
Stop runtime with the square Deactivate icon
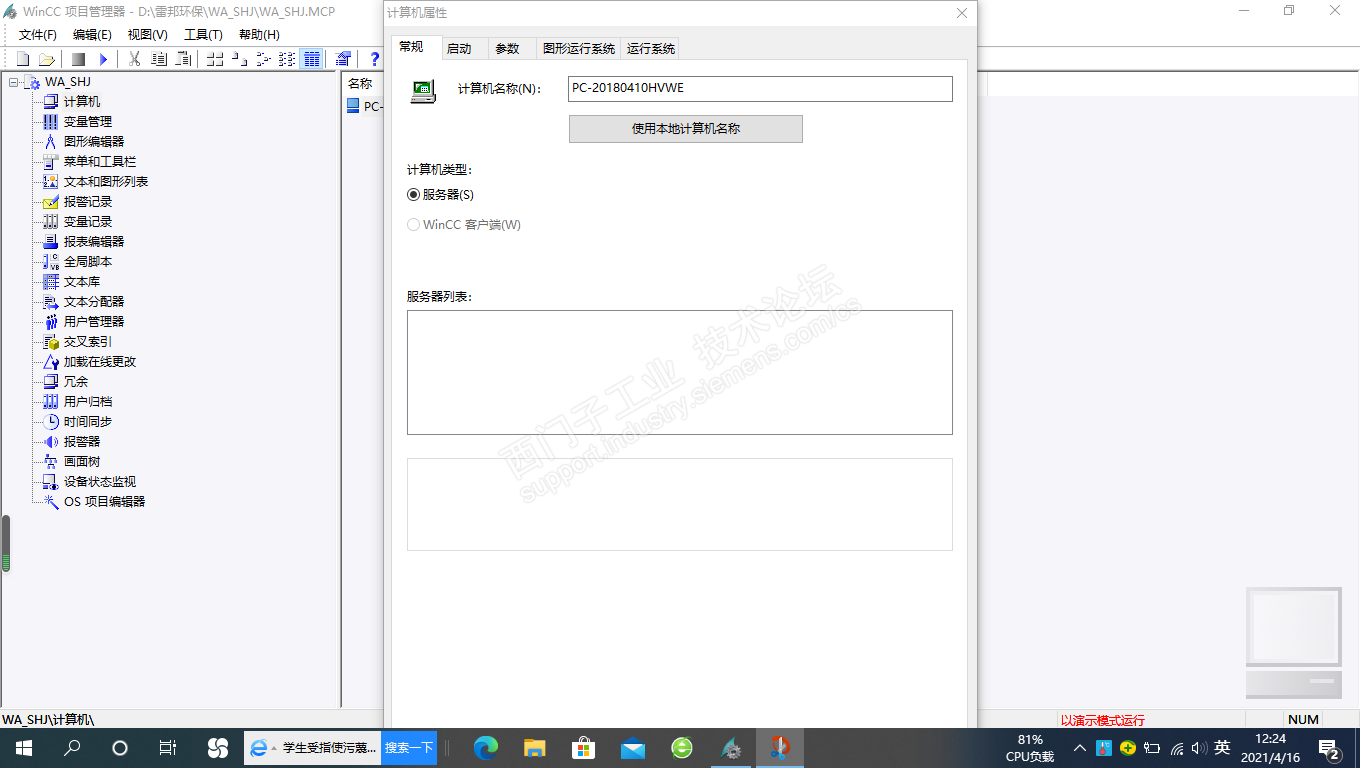(x=78, y=59)
